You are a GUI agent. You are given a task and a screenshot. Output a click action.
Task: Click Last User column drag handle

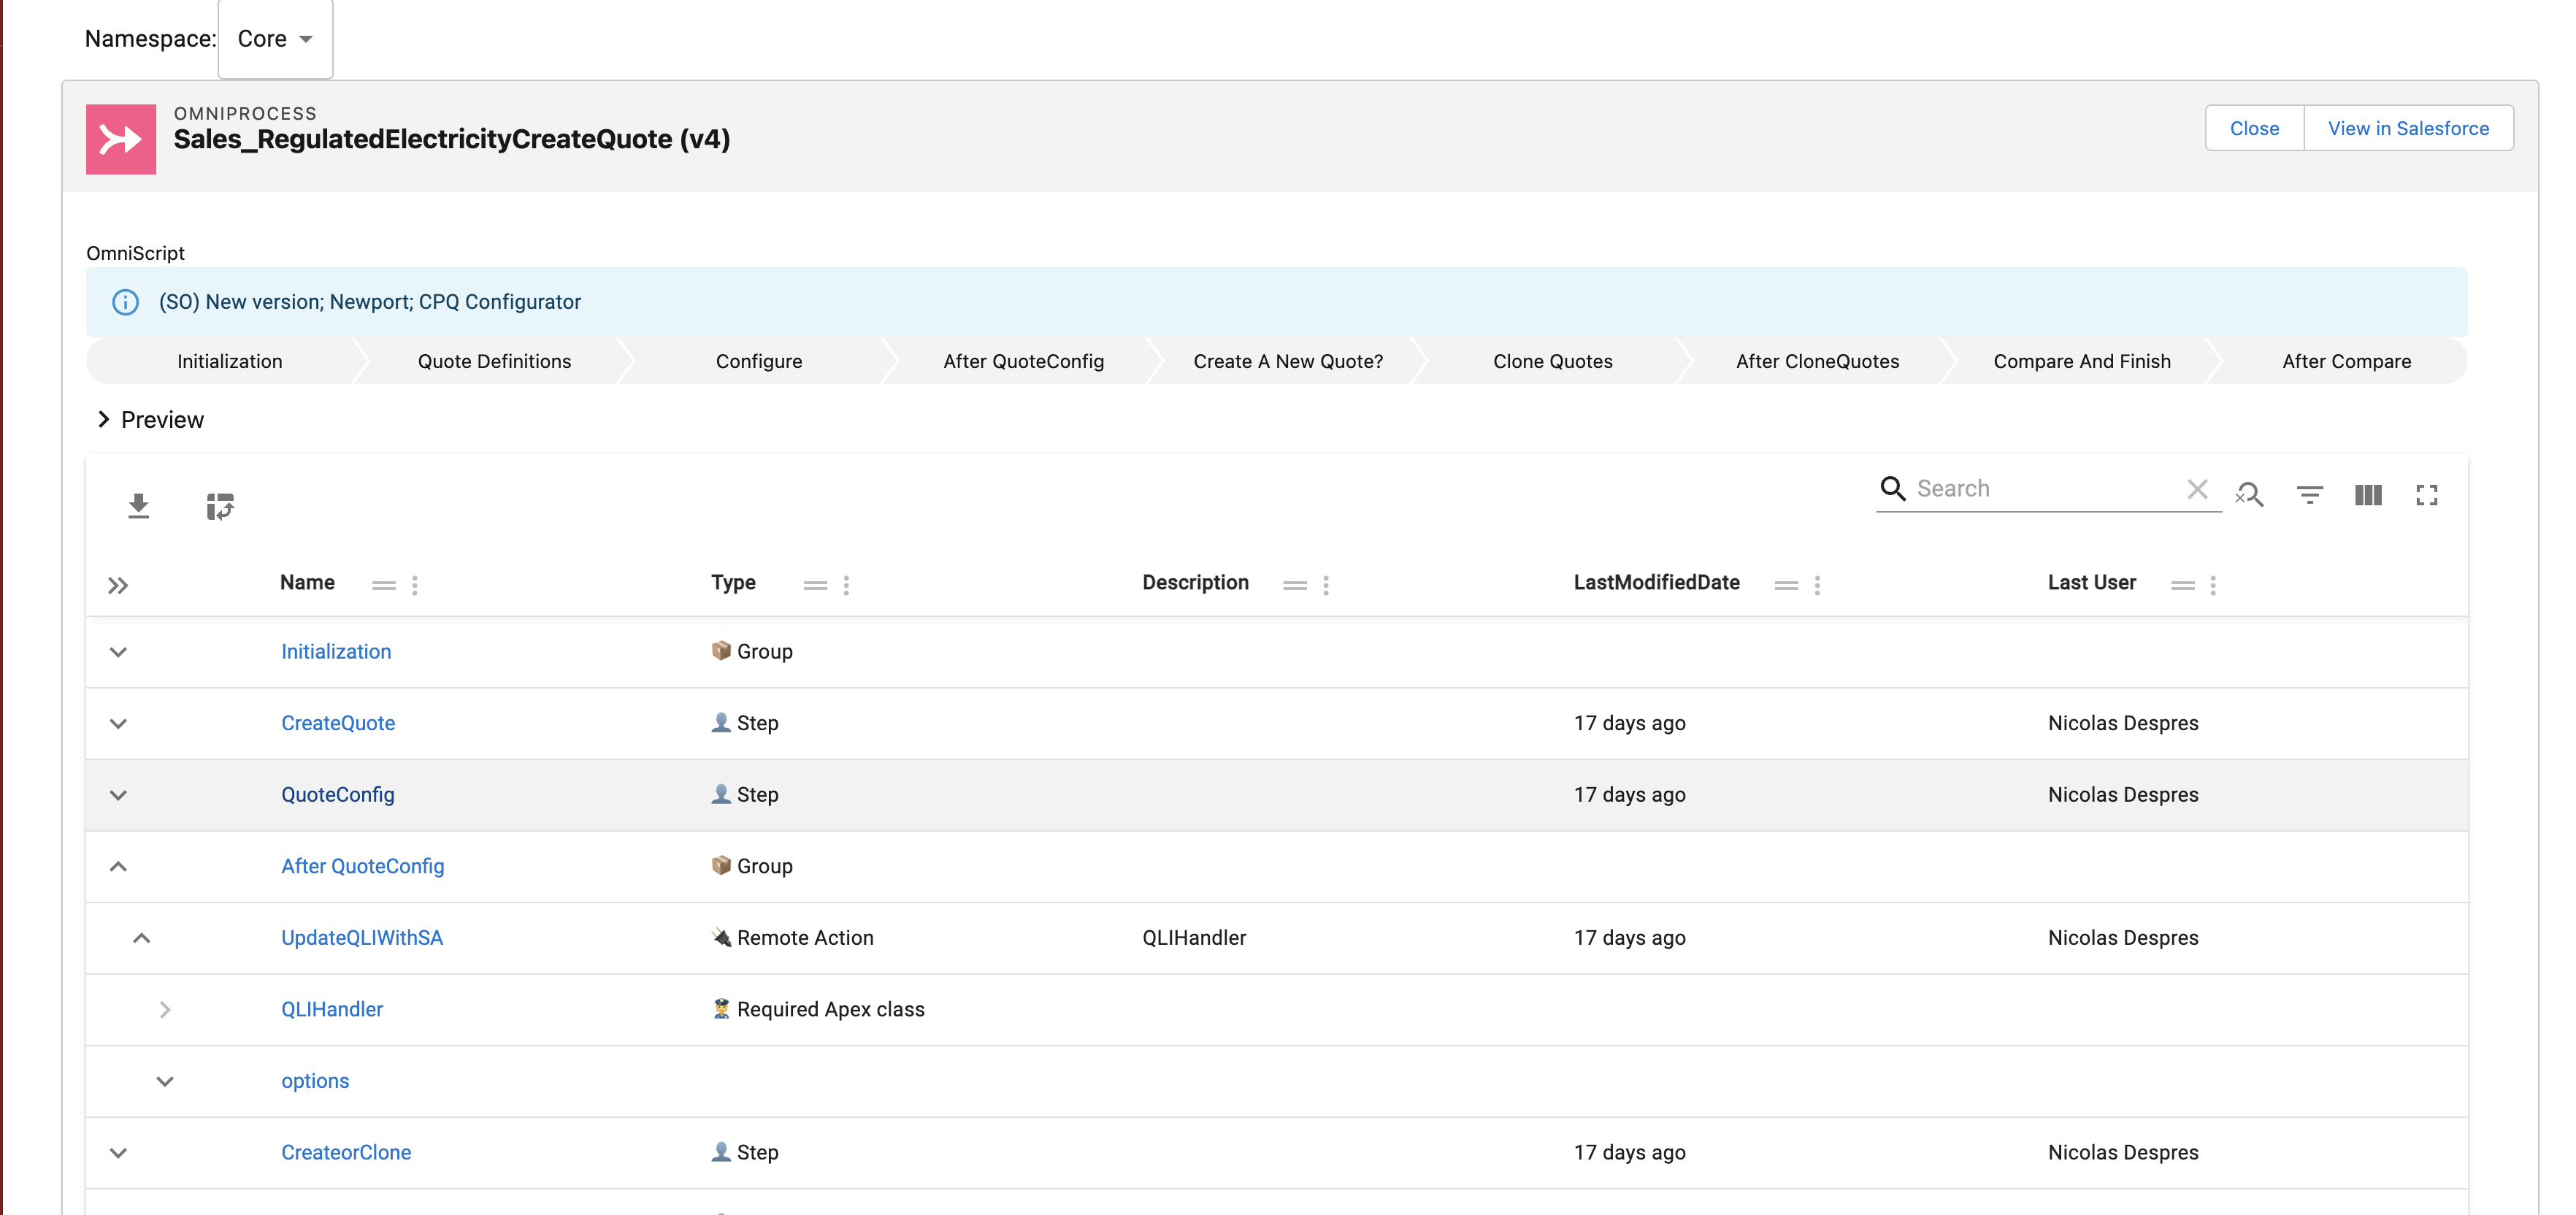coord(2183,585)
